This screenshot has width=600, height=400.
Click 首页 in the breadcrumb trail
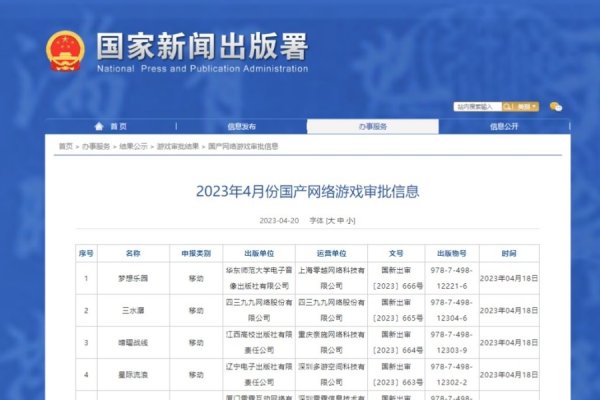coord(65,146)
